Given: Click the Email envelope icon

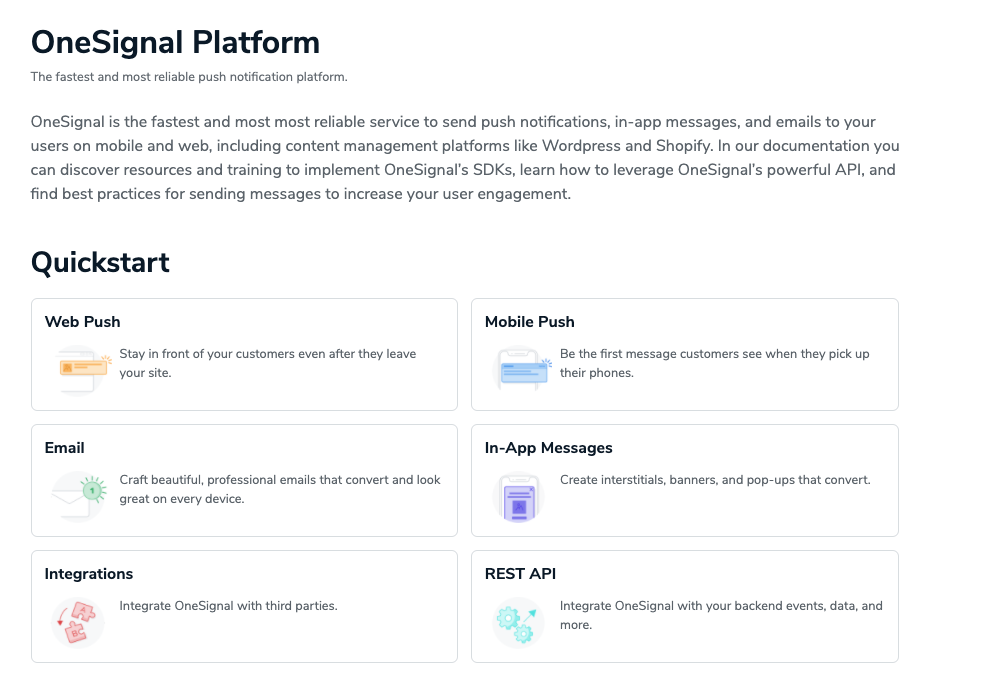Looking at the screenshot, I should coord(80,495).
